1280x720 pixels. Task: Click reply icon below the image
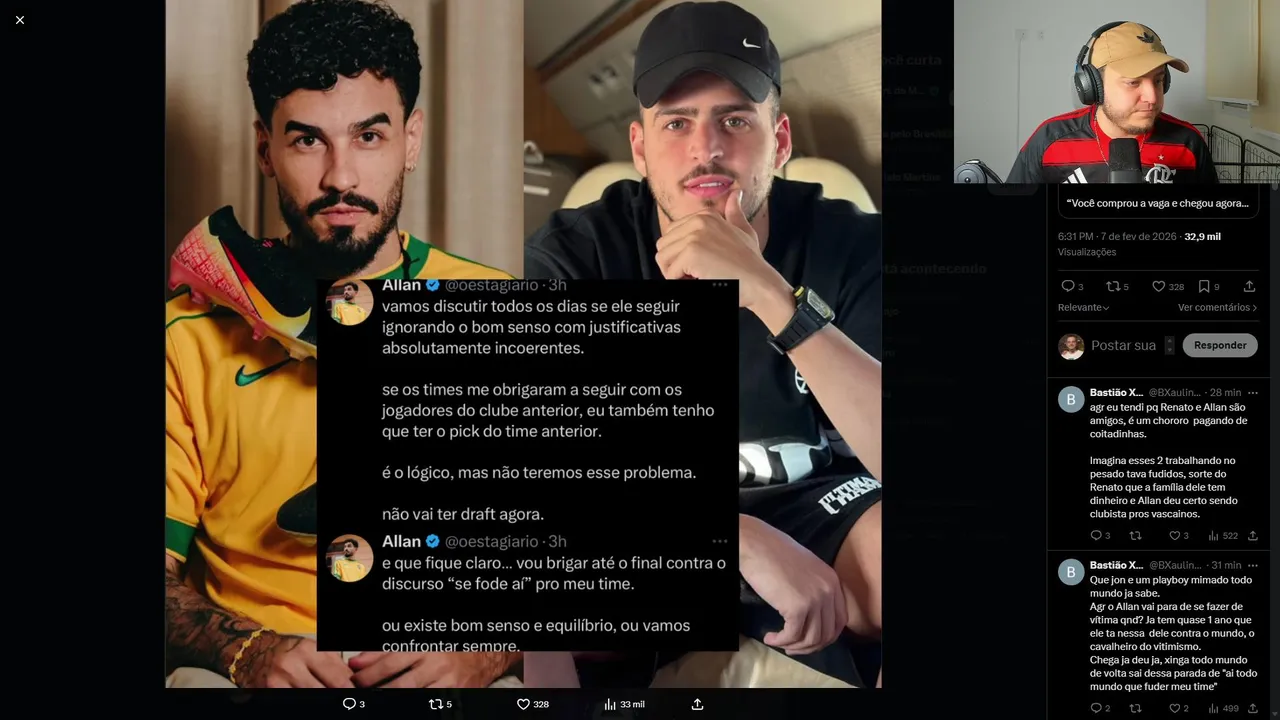coord(349,704)
